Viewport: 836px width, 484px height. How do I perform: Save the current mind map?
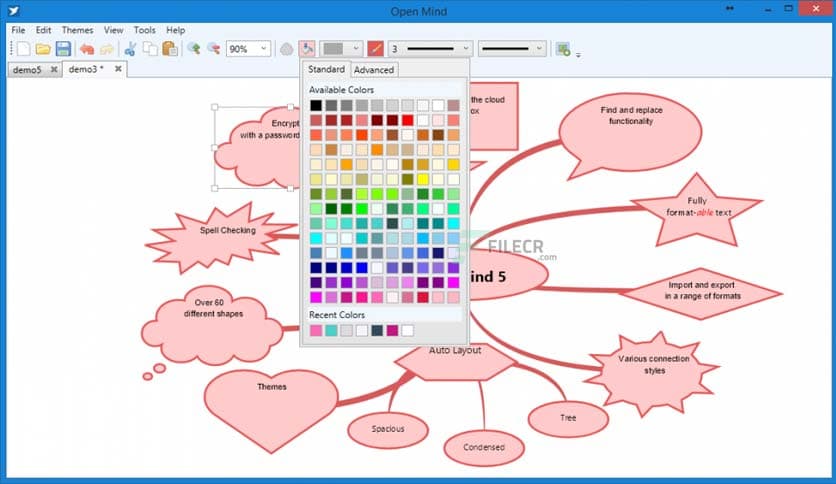[x=63, y=49]
